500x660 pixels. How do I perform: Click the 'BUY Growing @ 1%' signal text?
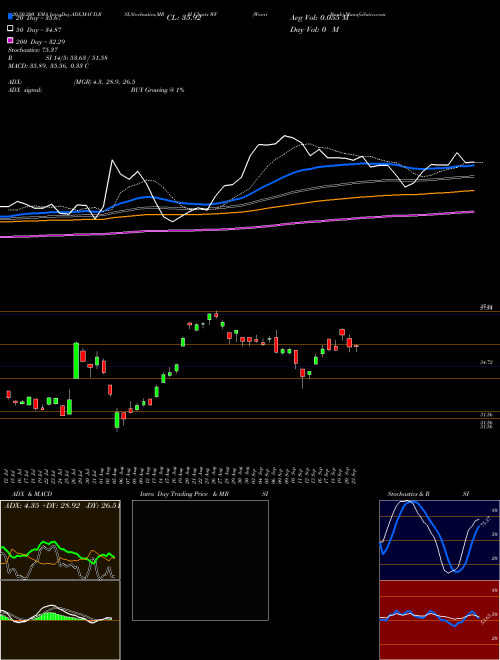point(157,90)
